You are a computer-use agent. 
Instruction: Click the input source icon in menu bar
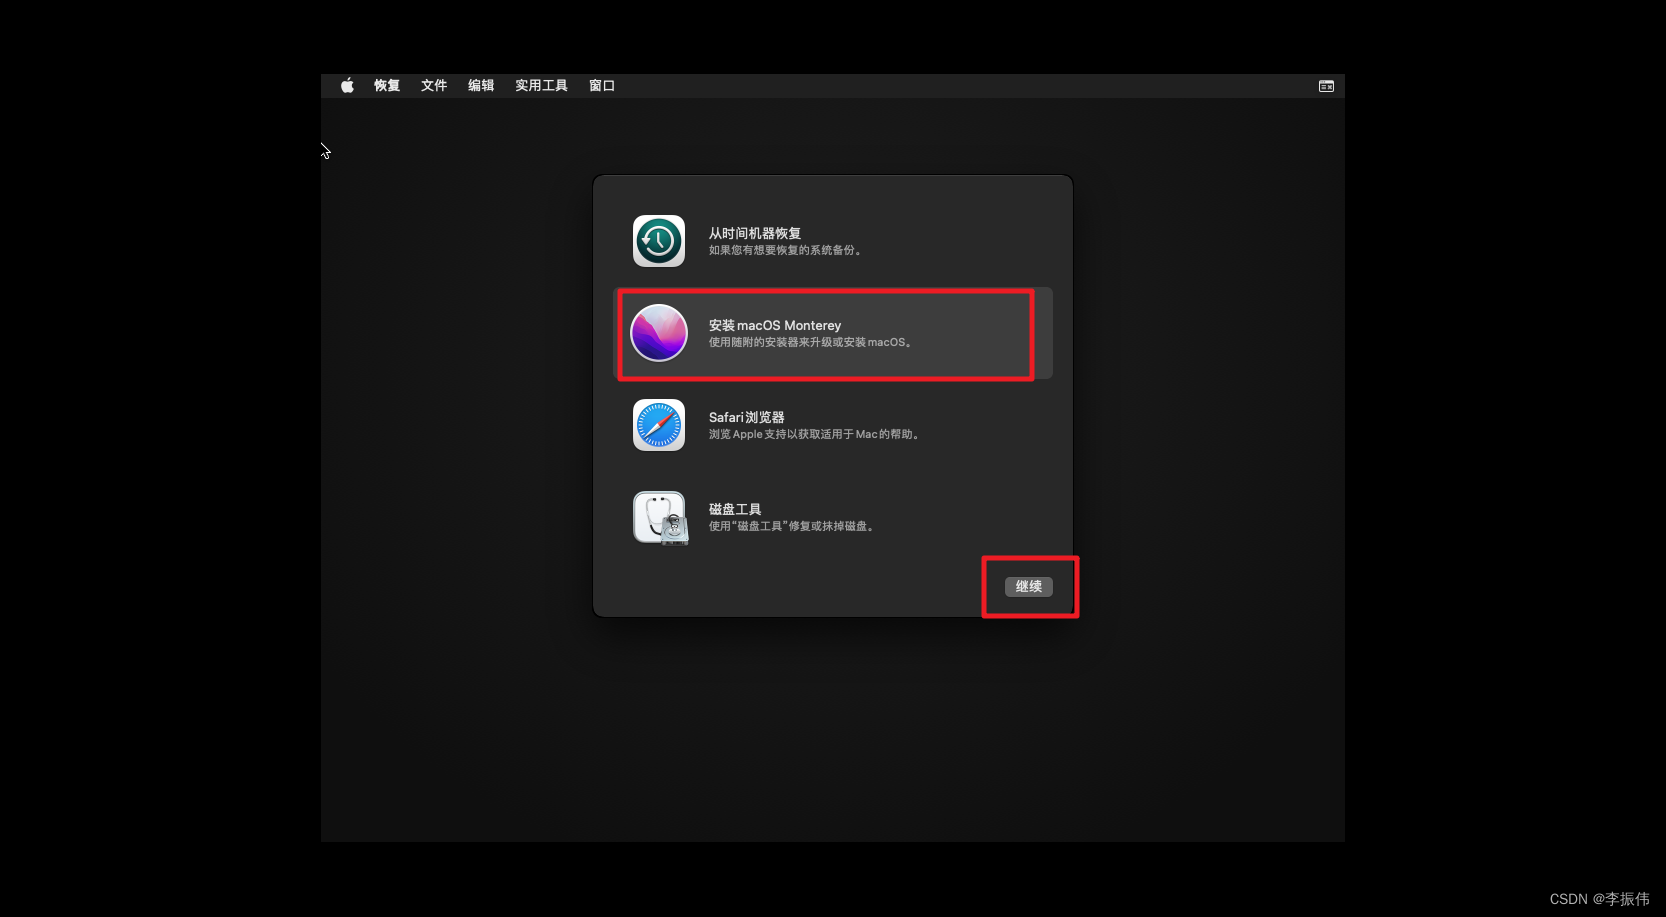[1326, 86]
